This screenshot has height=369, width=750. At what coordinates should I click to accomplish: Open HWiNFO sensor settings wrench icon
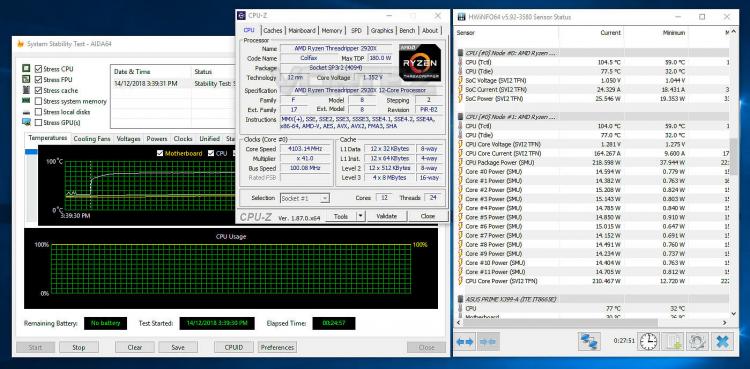[x=697, y=341]
